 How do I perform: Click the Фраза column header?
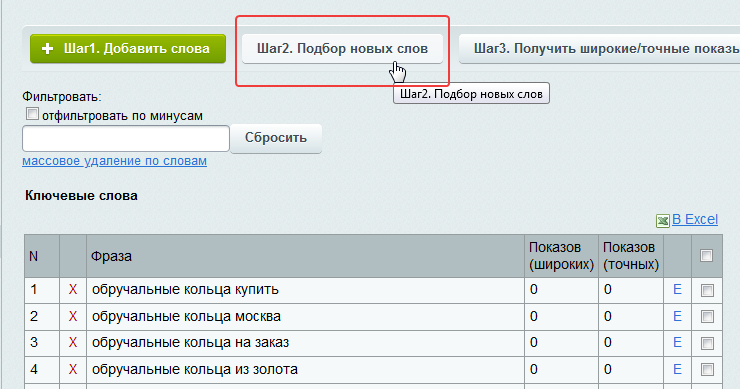click(x=305, y=256)
